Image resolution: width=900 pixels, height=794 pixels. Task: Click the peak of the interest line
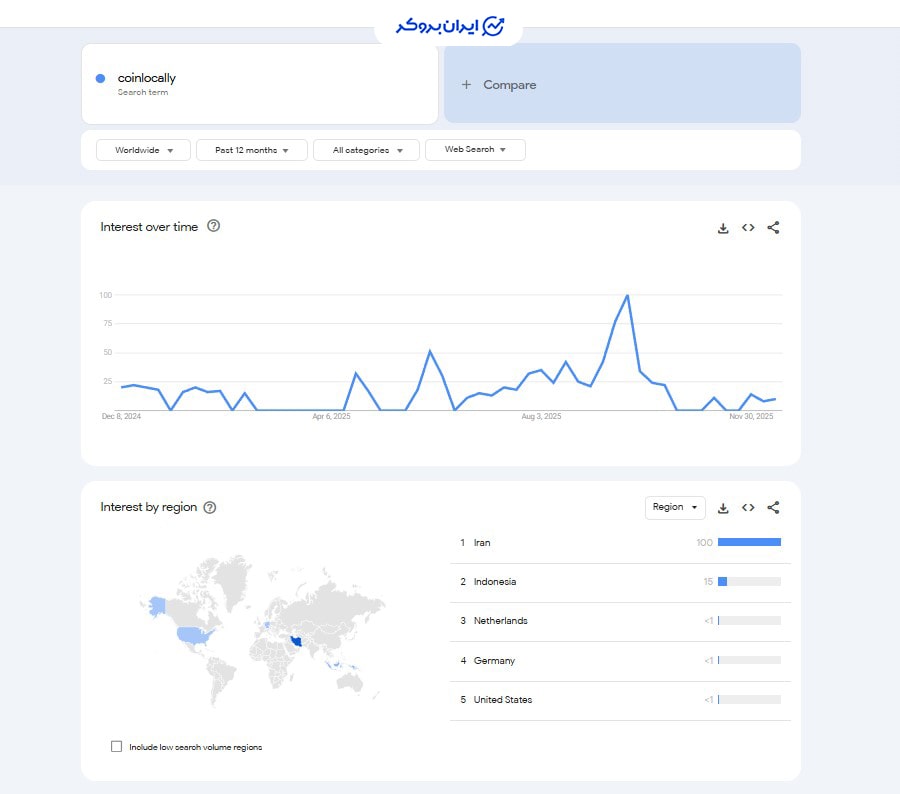pyautogui.click(x=627, y=295)
